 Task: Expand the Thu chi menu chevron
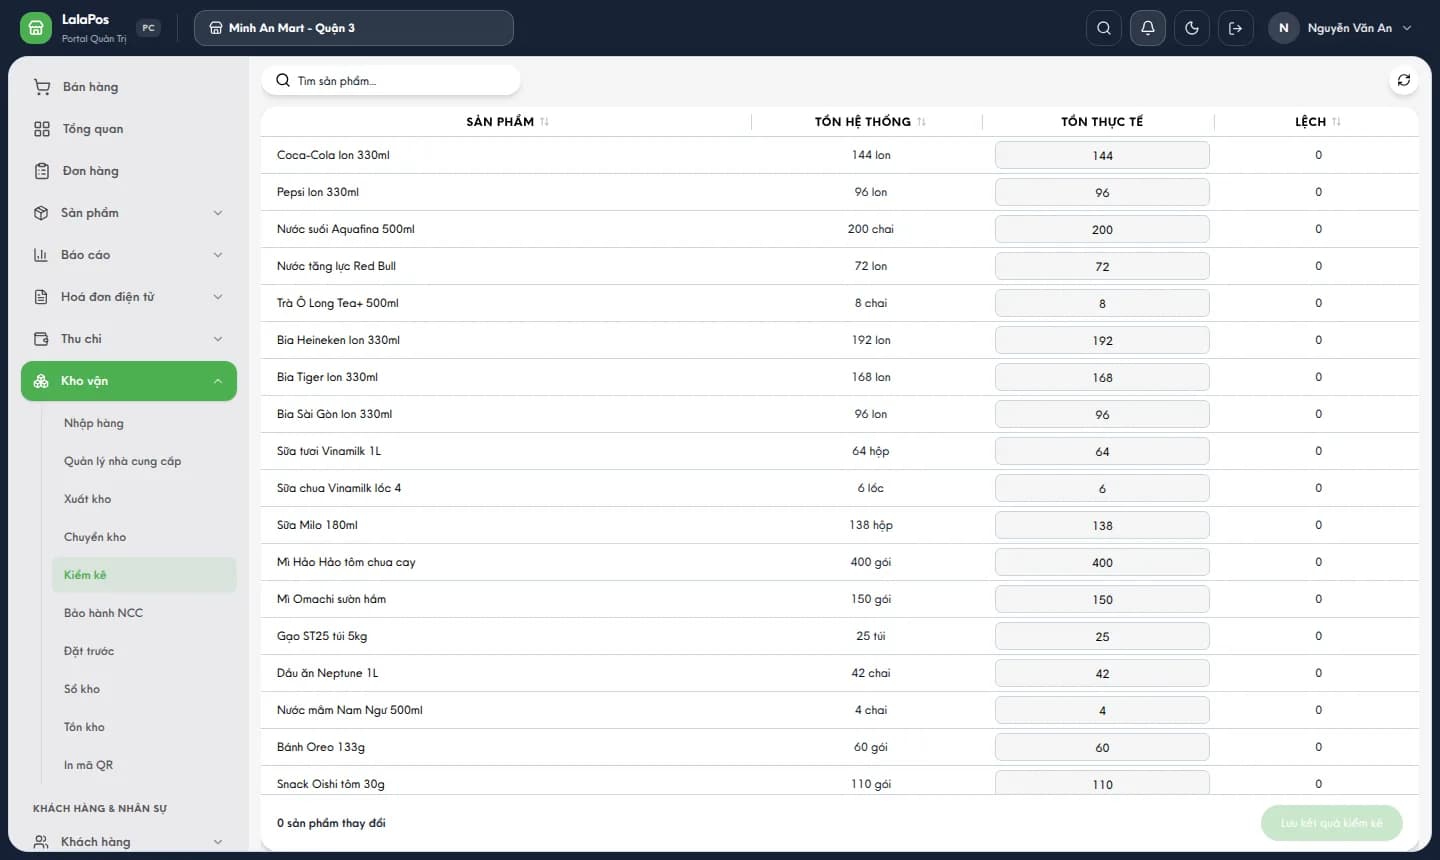(218, 339)
